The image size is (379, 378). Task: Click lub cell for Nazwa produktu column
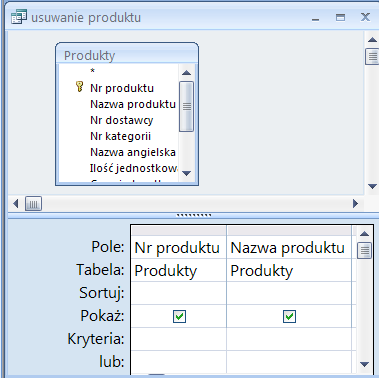tap(289, 362)
